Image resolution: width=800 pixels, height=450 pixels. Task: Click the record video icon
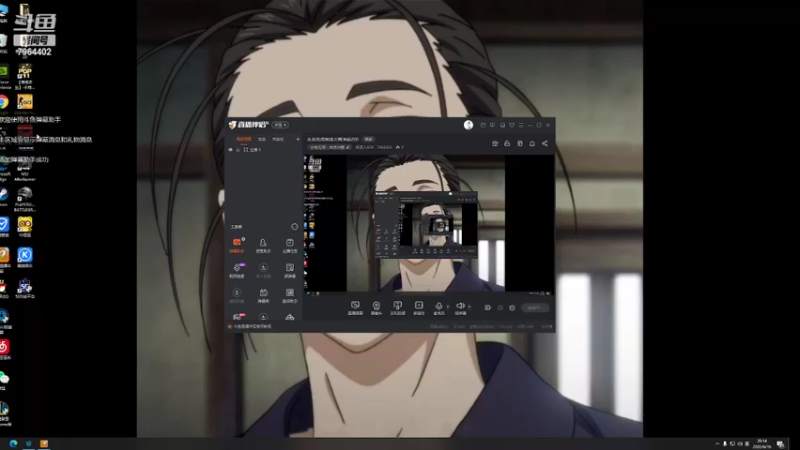(x=487, y=308)
